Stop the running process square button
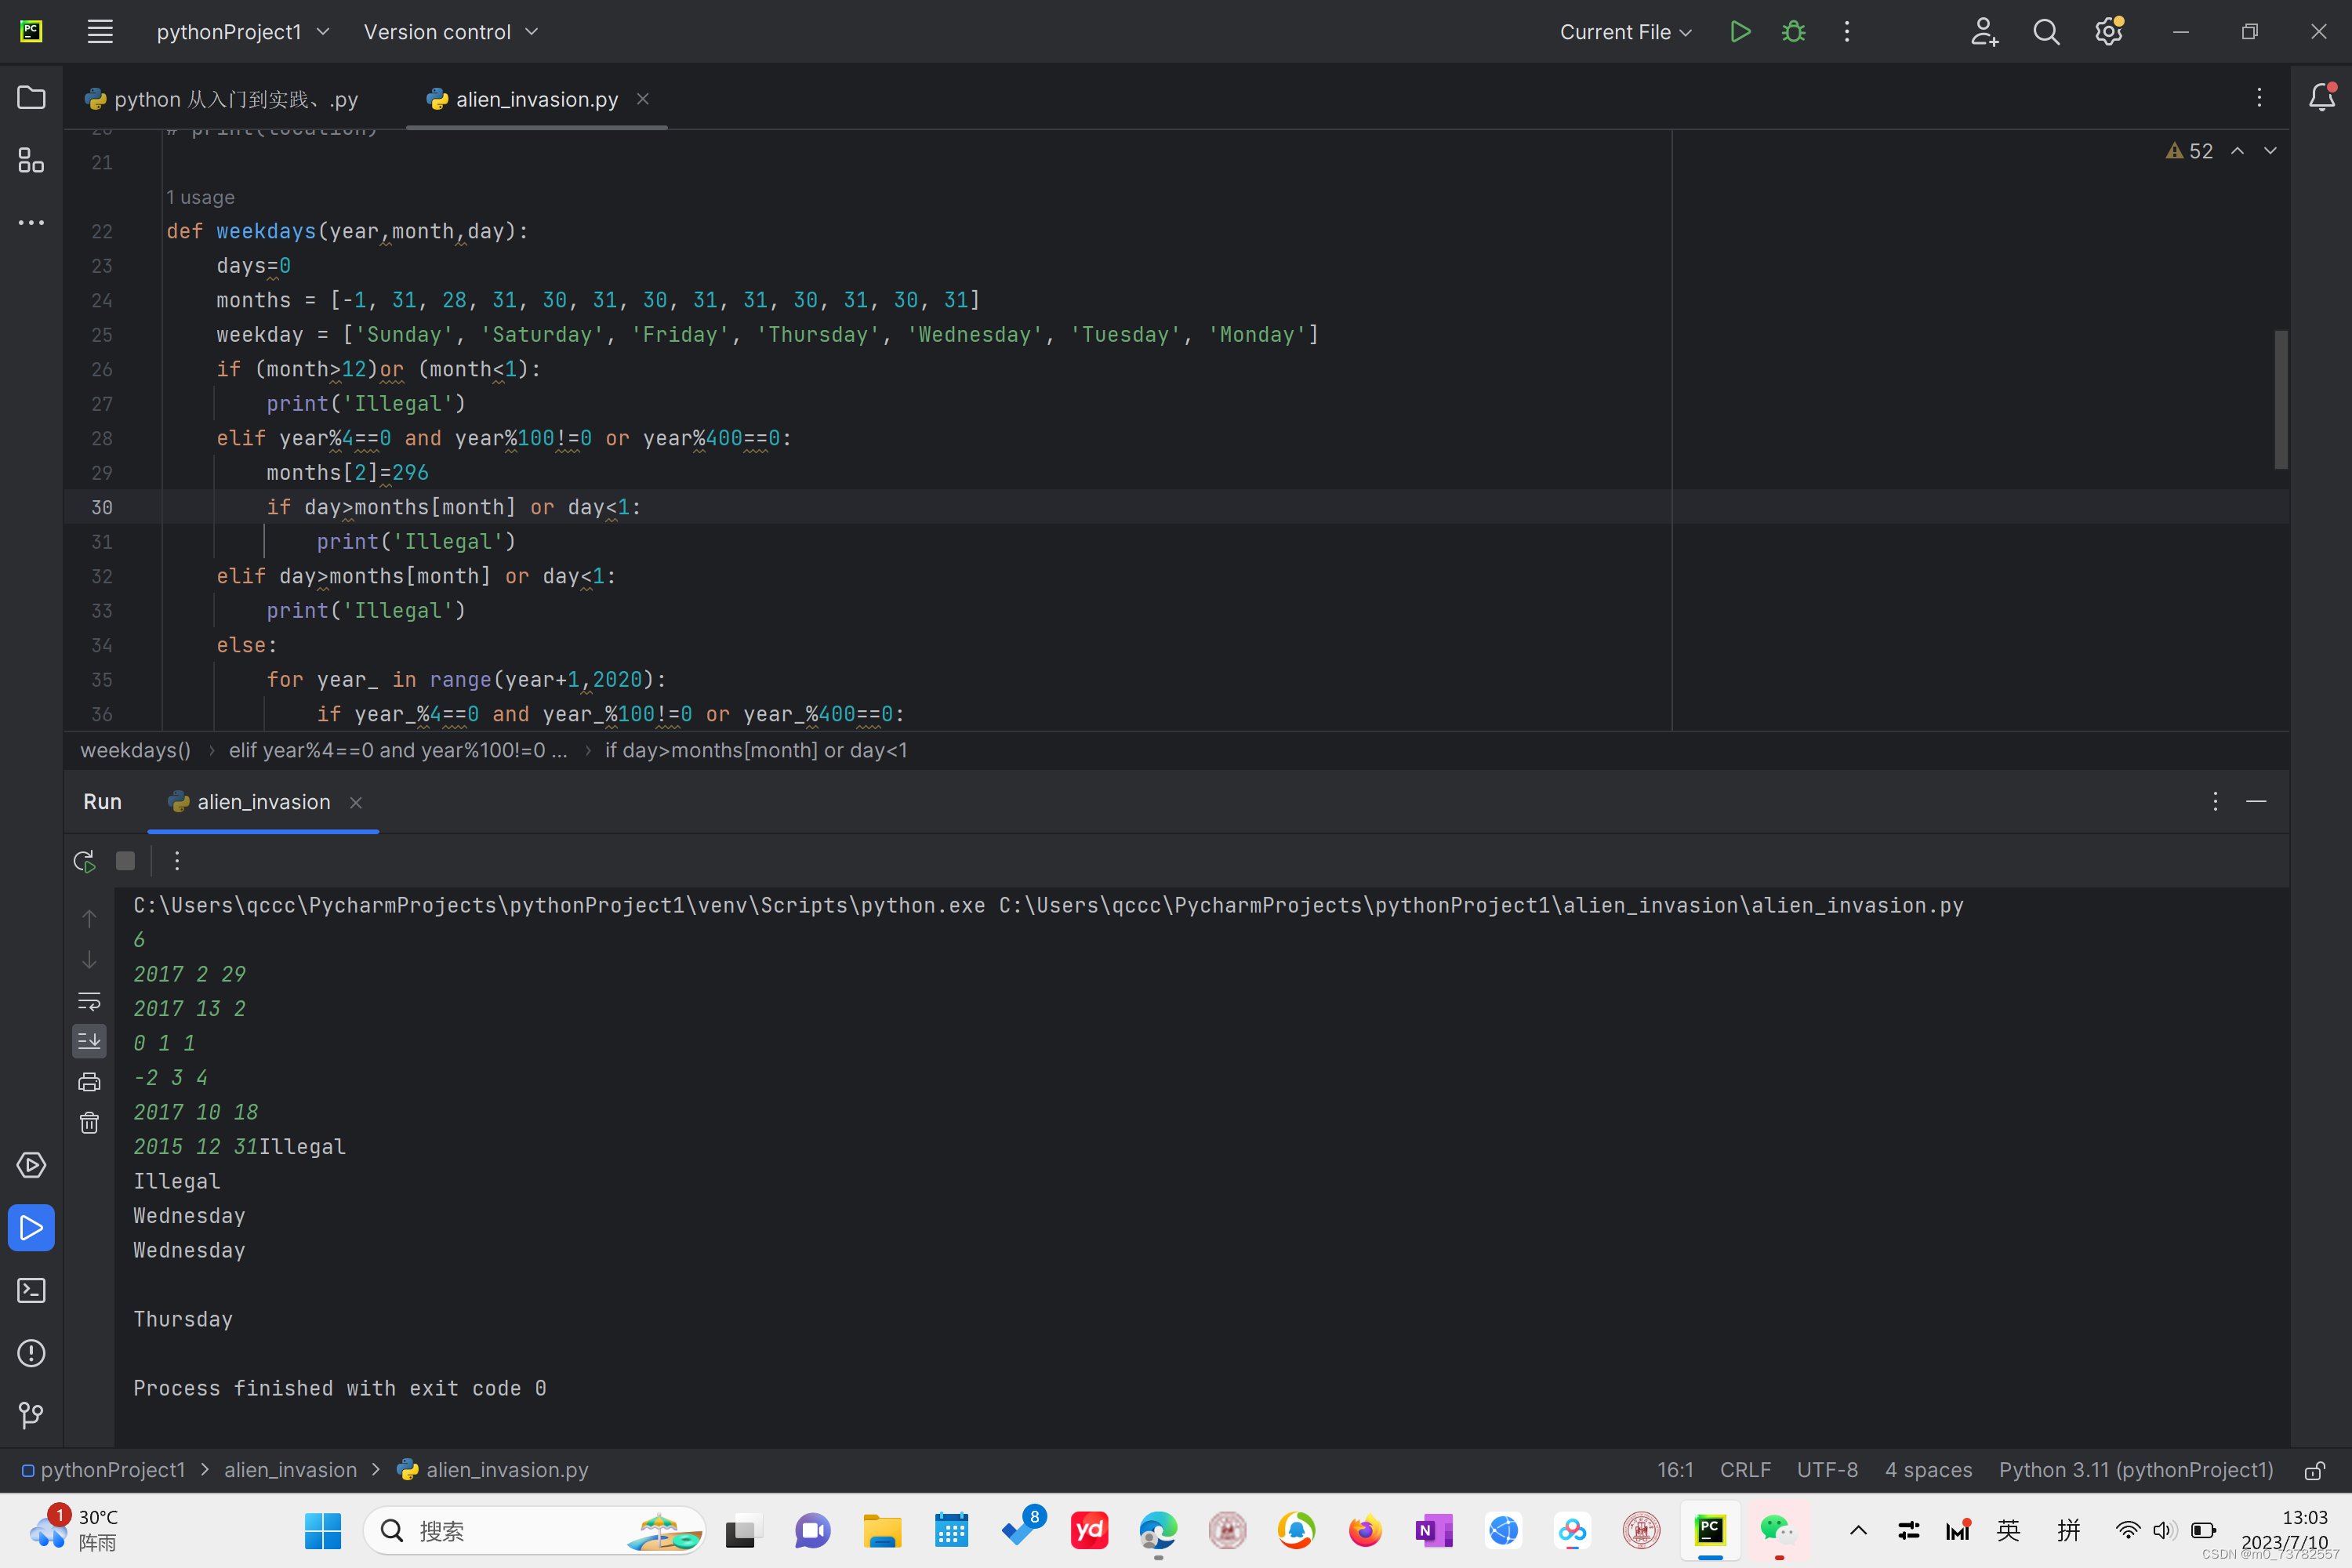The image size is (2352, 1568). 125,861
